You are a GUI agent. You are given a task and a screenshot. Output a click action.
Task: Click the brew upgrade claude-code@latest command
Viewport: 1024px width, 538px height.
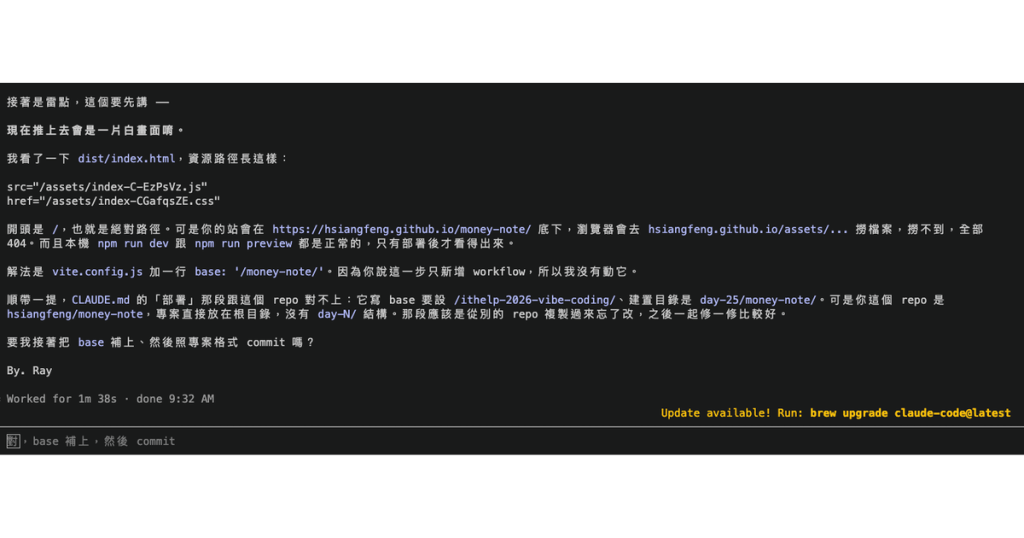(910, 413)
